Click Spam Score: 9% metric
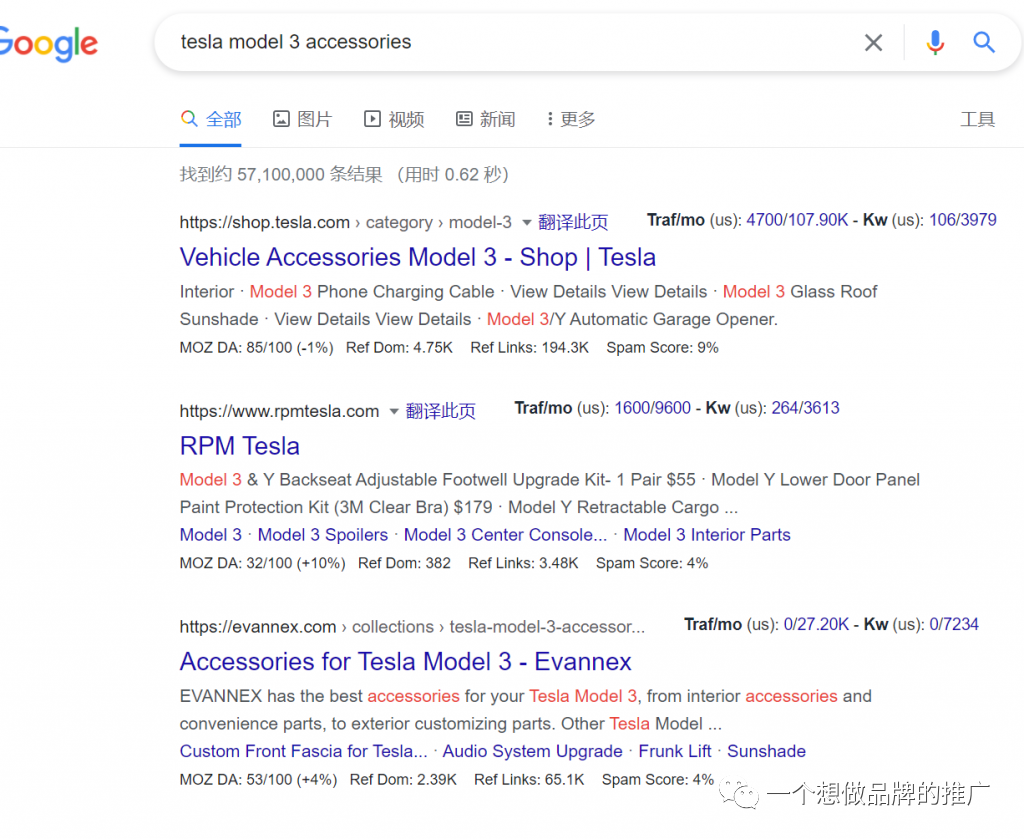The height and width of the screenshot is (839, 1024). (x=662, y=348)
